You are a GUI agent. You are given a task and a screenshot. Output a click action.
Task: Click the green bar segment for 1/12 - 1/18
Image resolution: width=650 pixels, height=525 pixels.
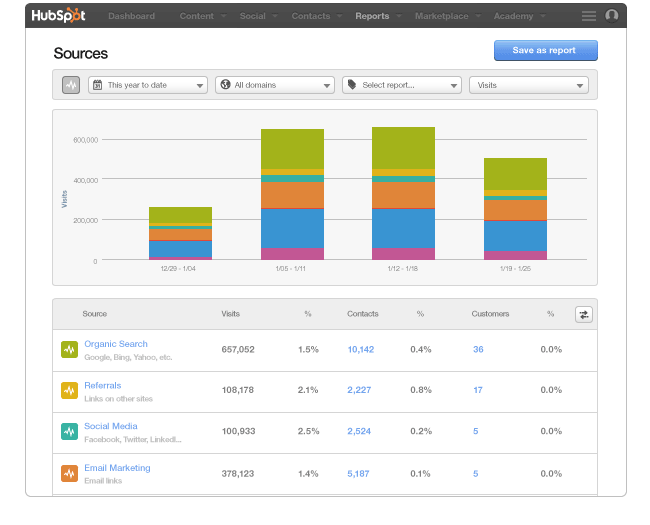[x=403, y=147]
